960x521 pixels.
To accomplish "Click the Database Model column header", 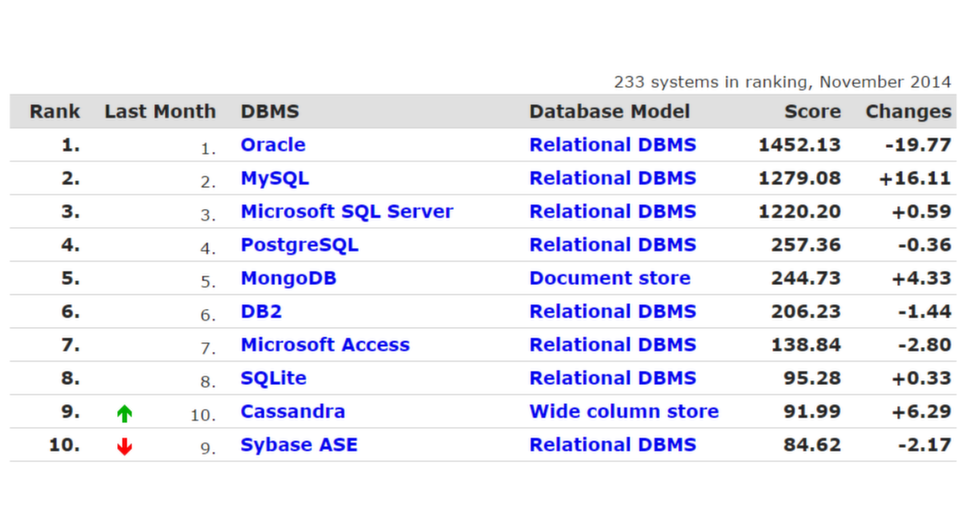I will (x=609, y=111).
